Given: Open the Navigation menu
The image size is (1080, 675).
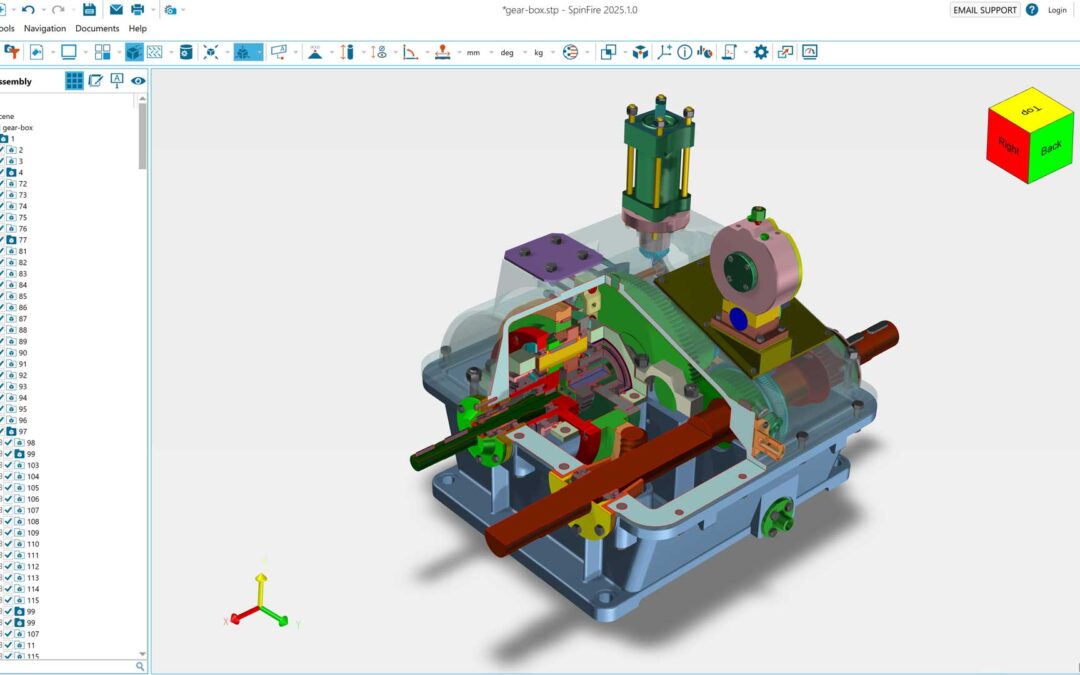Looking at the screenshot, I should (x=45, y=28).
